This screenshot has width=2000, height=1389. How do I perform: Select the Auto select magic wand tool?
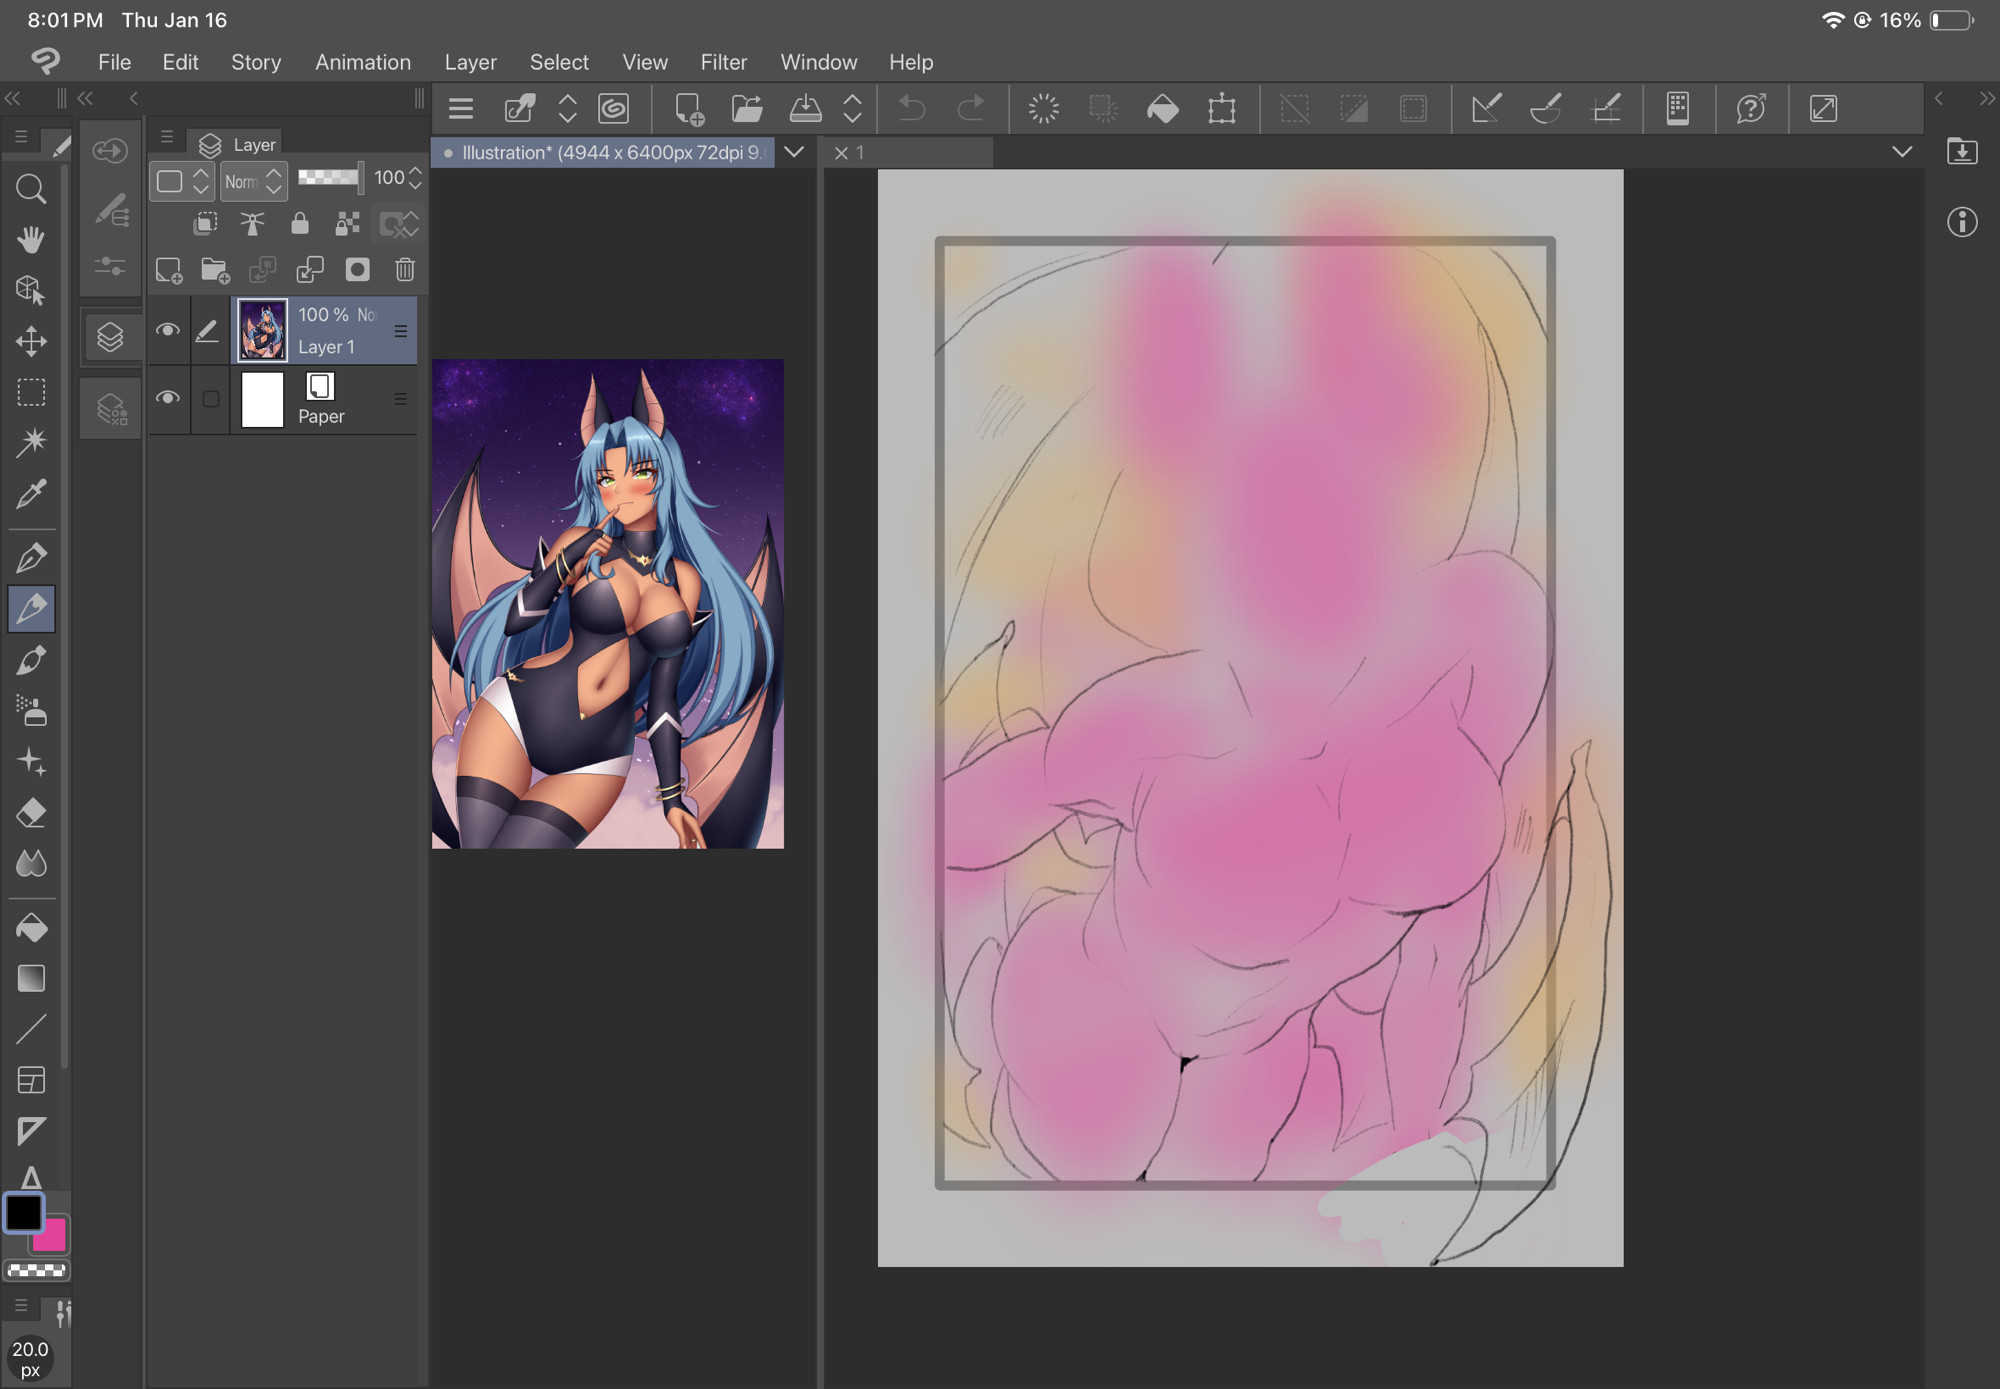[x=31, y=442]
